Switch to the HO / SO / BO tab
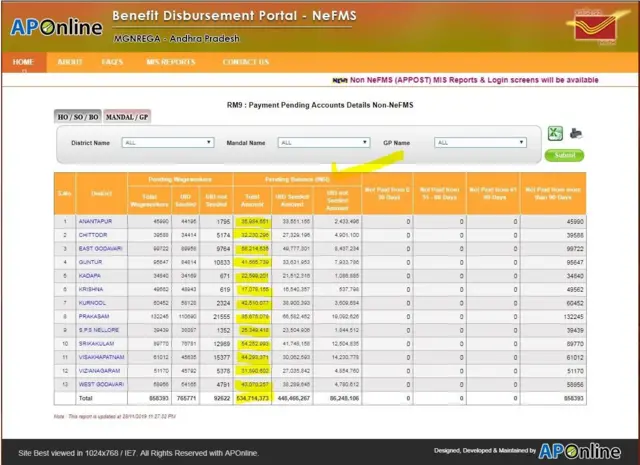Image resolution: width=640 pixels, height=465 pixels. click(76, 117)
